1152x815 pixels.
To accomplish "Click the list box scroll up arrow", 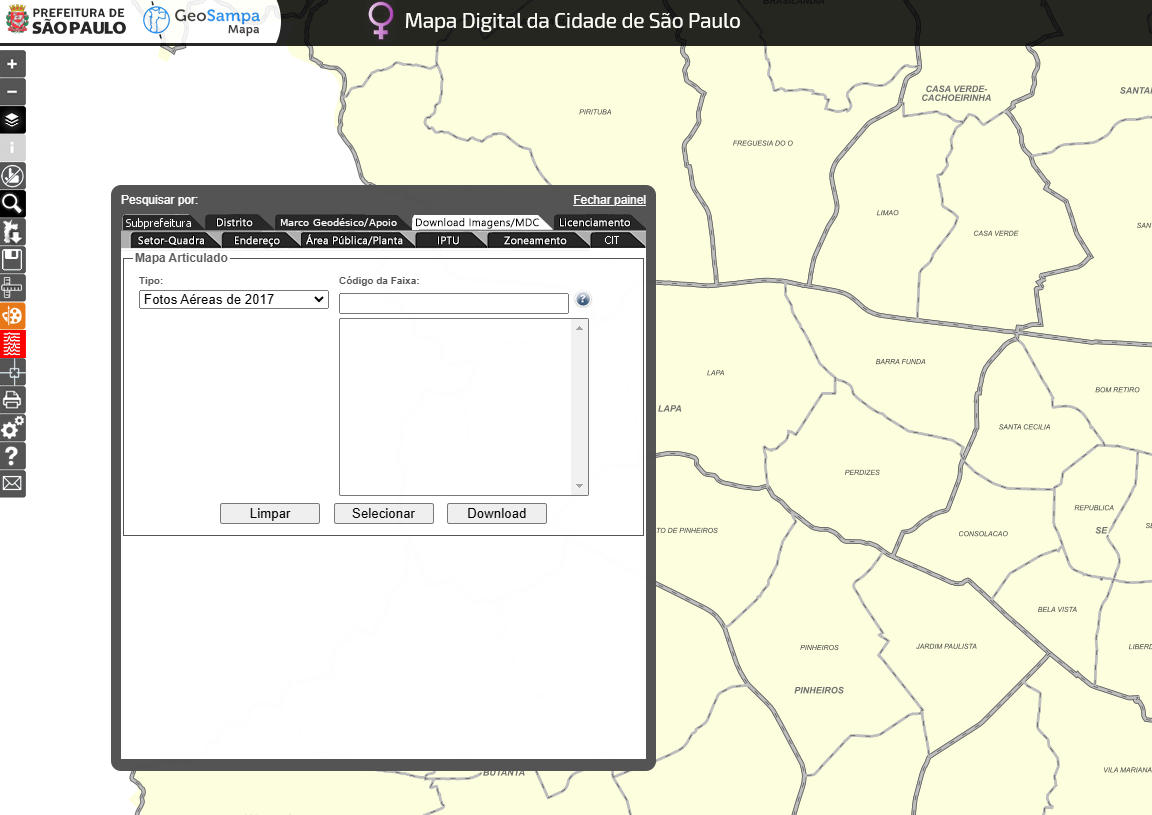I will pyautogui.click(x=580, y=328).
